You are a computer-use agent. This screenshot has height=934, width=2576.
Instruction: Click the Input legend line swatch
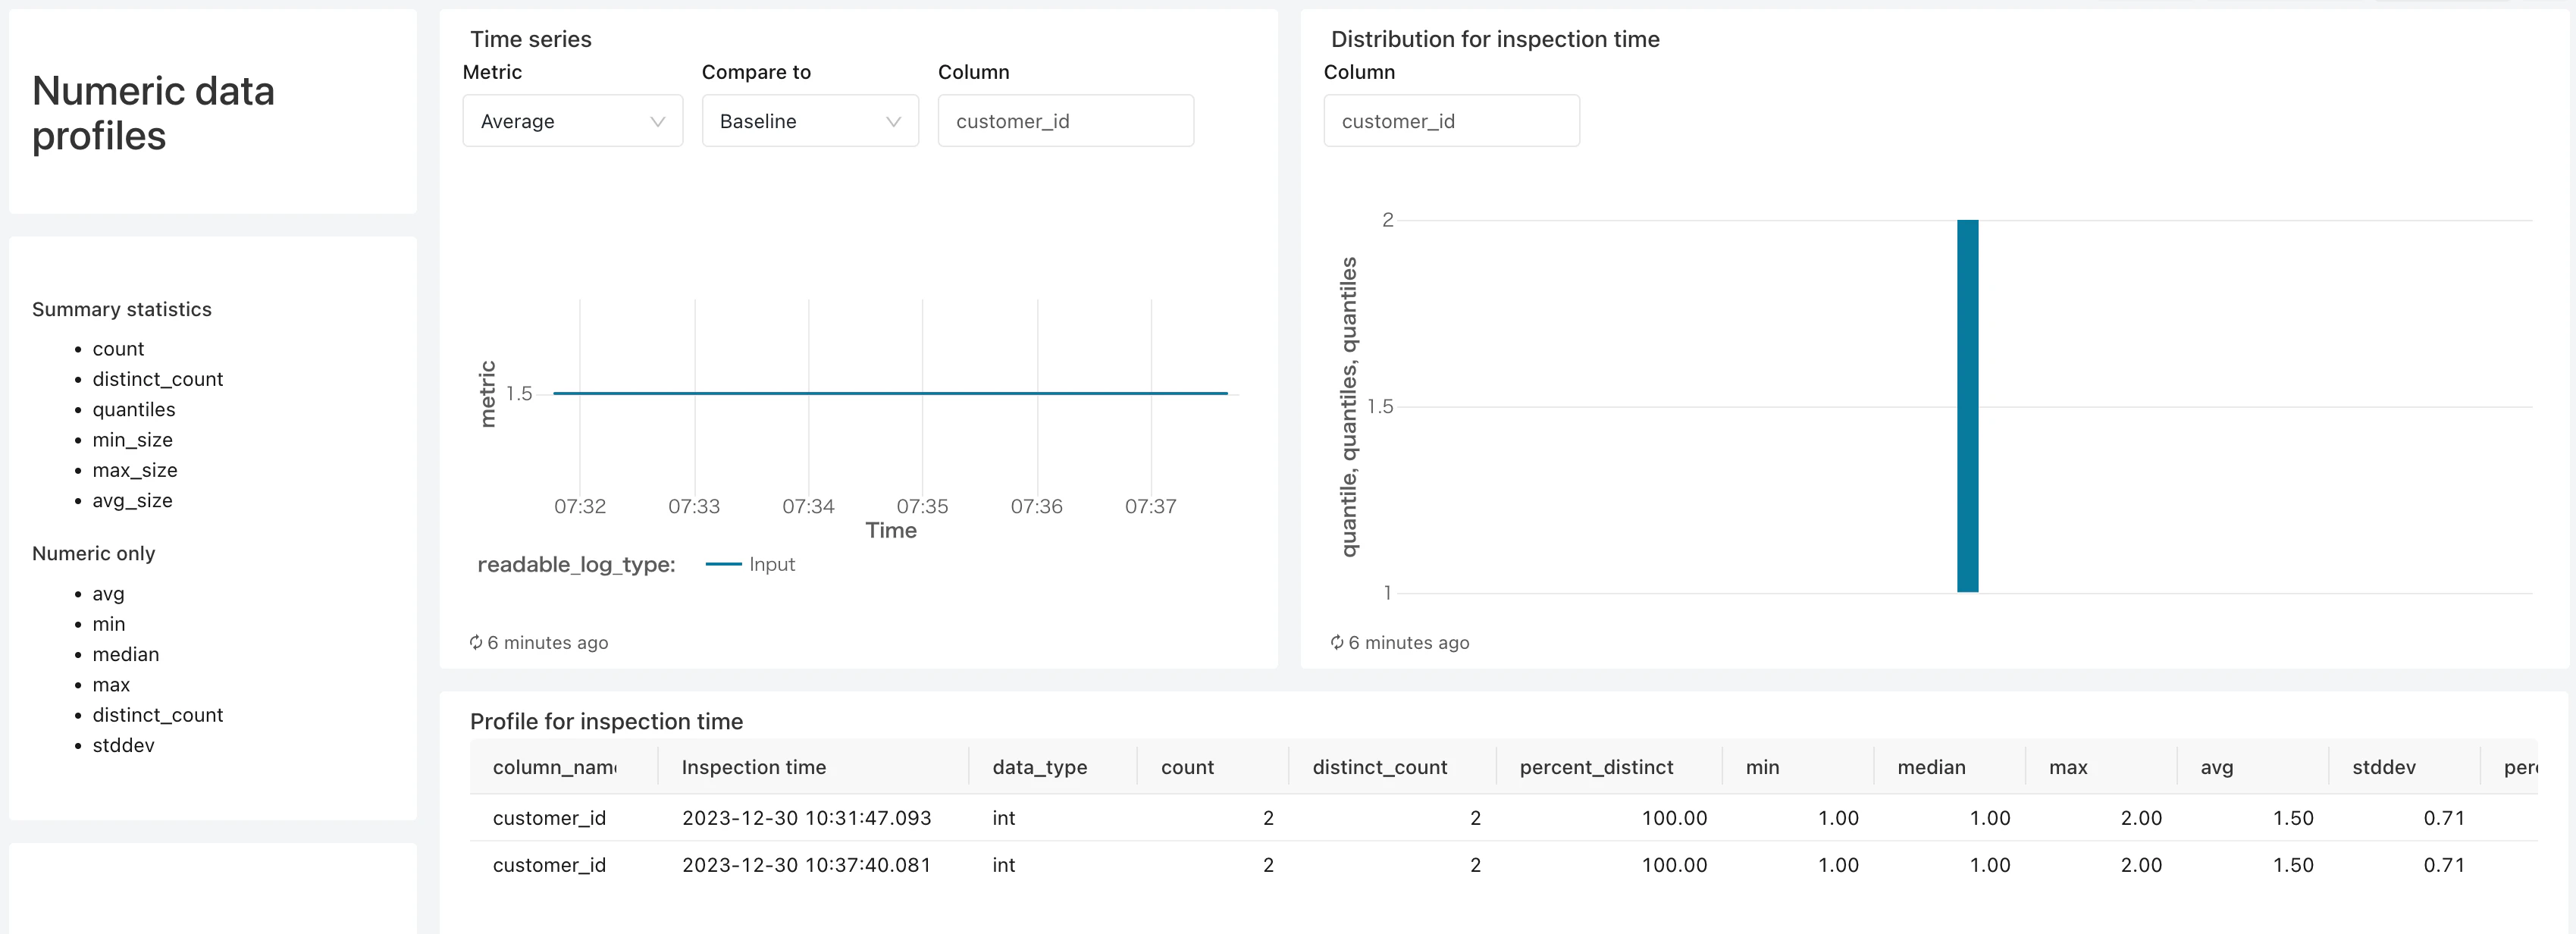(x=723, y=564)
